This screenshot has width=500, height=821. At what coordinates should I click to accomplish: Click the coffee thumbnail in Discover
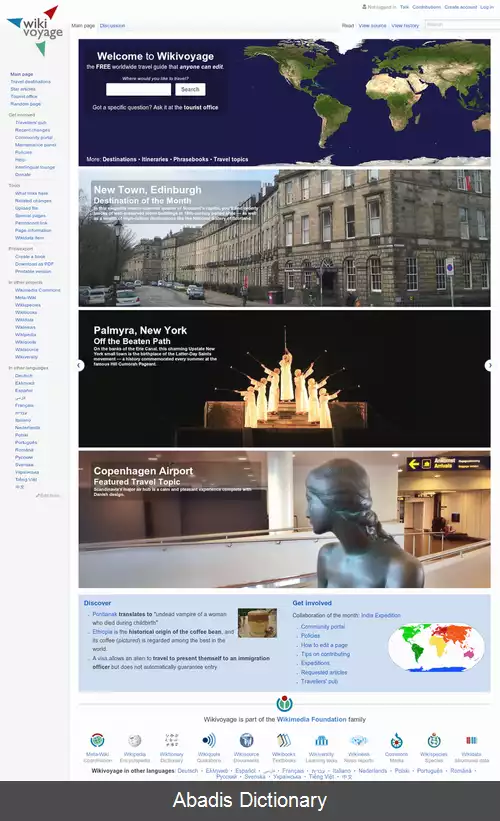pyautogui.click(x=257, y=623)
